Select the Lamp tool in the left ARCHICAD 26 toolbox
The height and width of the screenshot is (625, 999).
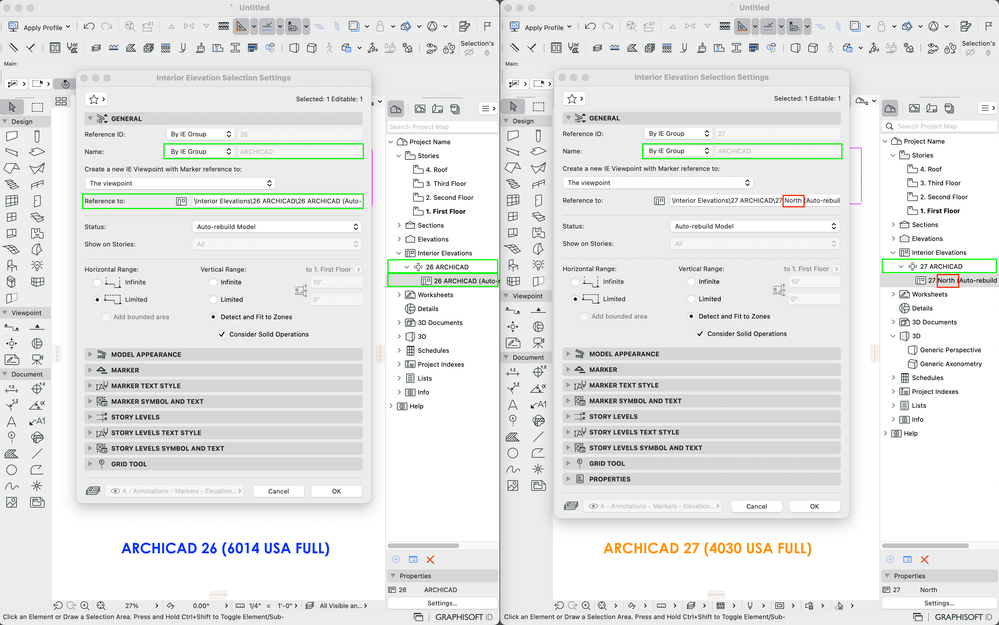tap(37, 266)
